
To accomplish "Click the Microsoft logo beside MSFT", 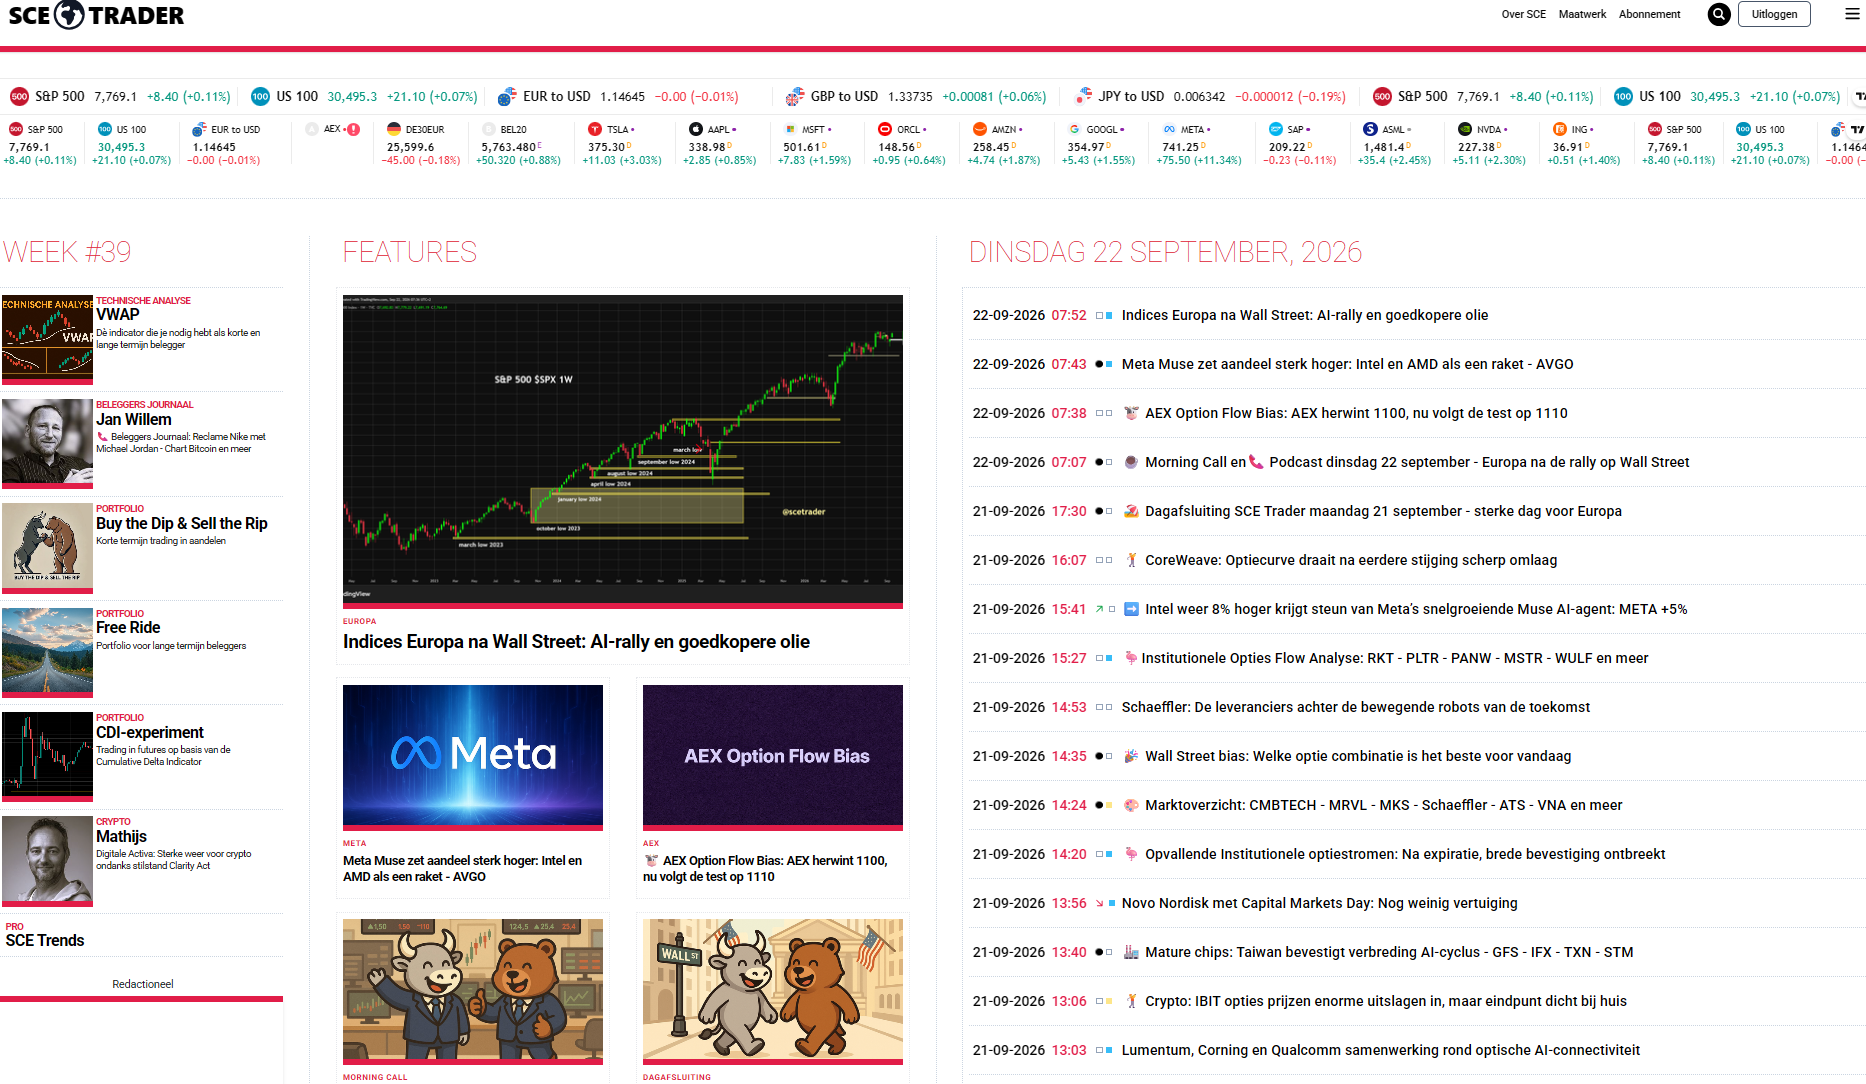I will (x=790, y=129).
